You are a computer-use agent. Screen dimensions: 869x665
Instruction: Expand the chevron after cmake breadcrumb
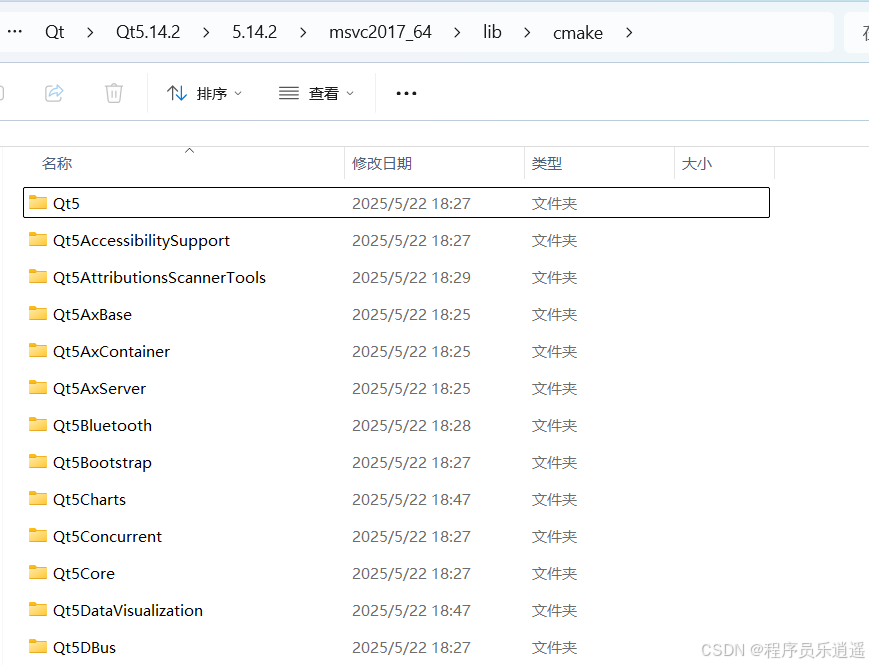629,33
